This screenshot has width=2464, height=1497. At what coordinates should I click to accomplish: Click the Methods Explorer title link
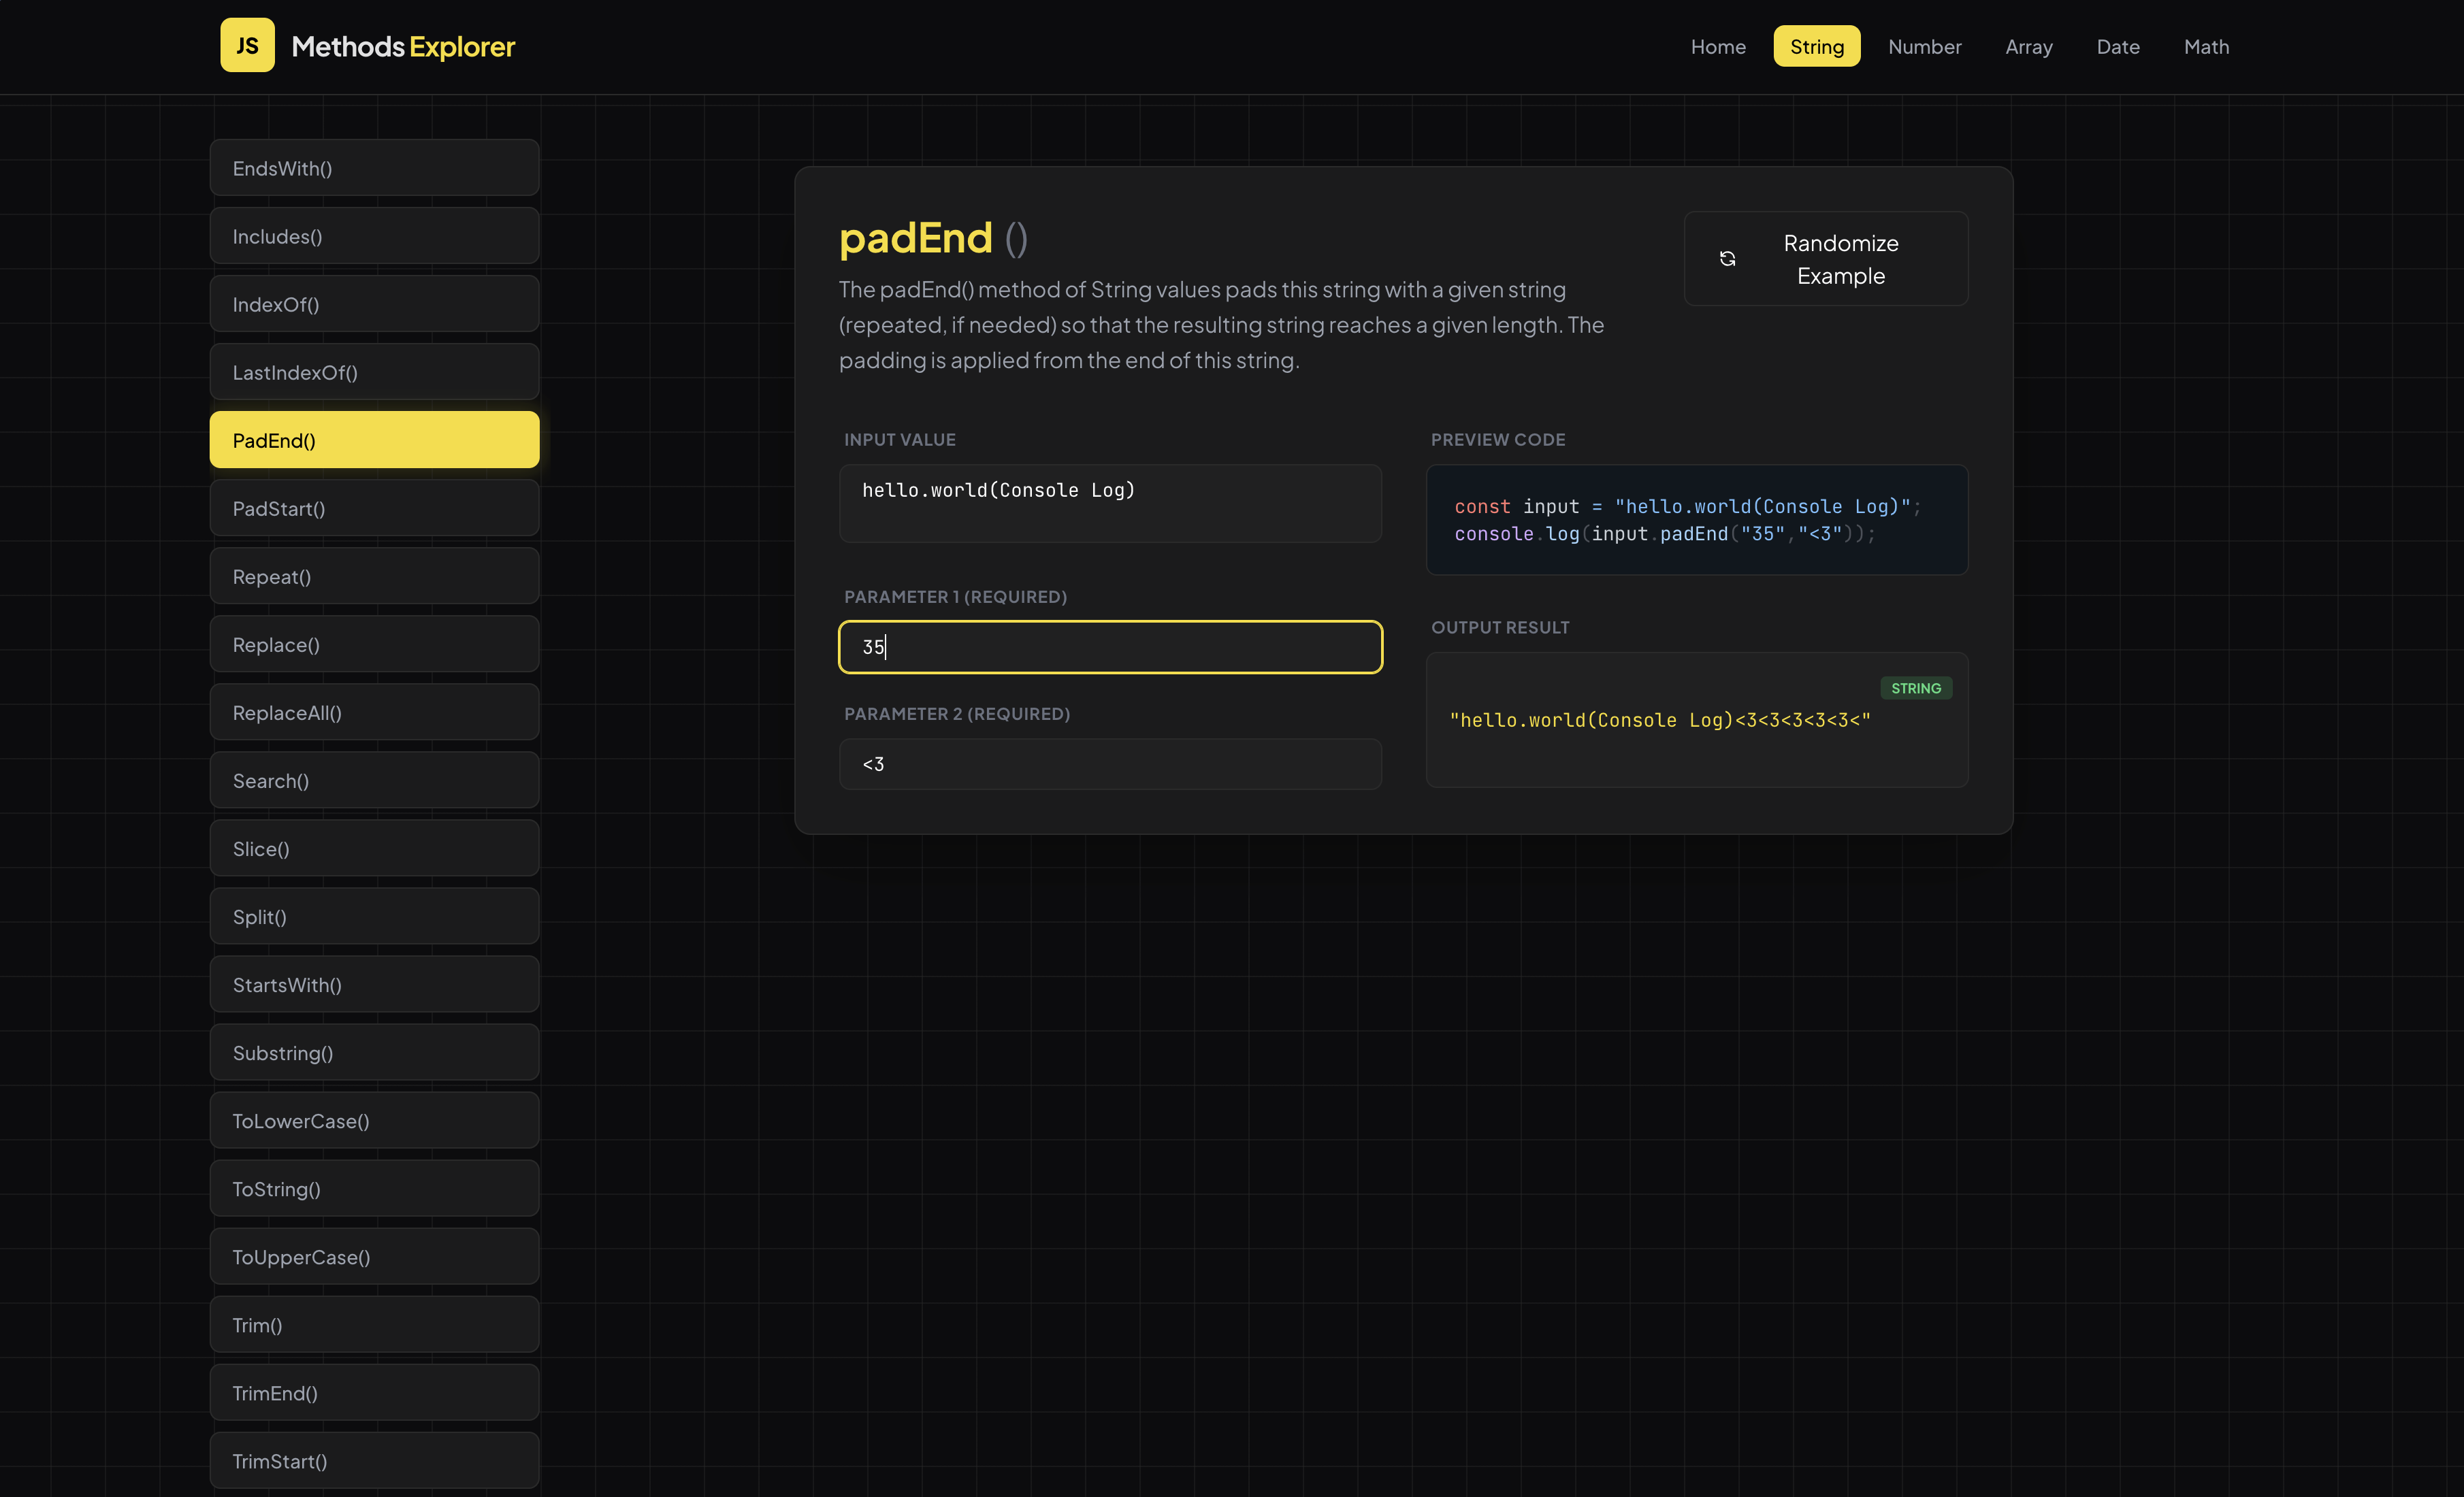[403, 46]
